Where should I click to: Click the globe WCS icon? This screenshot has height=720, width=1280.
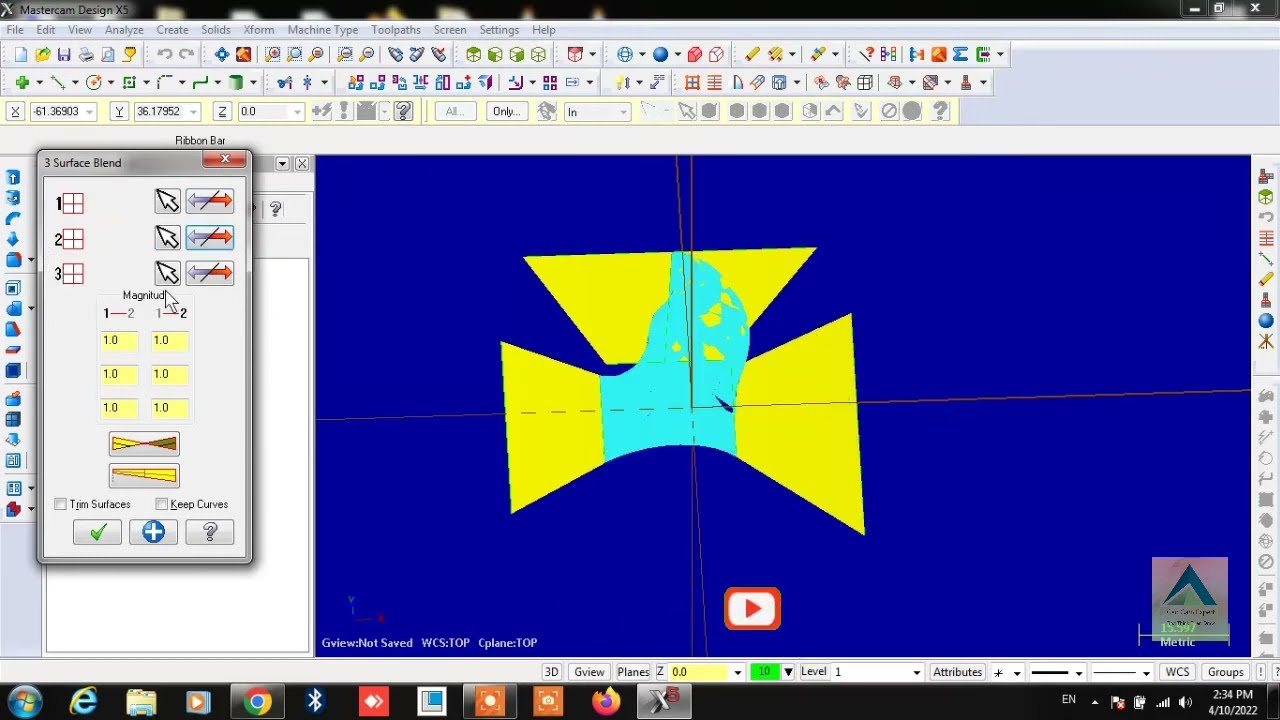pos(625,54)
